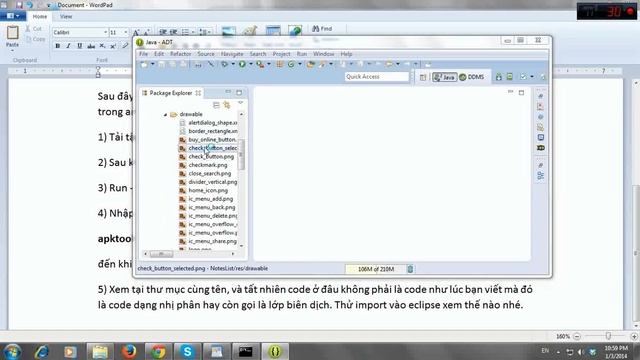Click the Android SDK Manager icon
This screenshot has height=360, width=640.
point(498,77)
